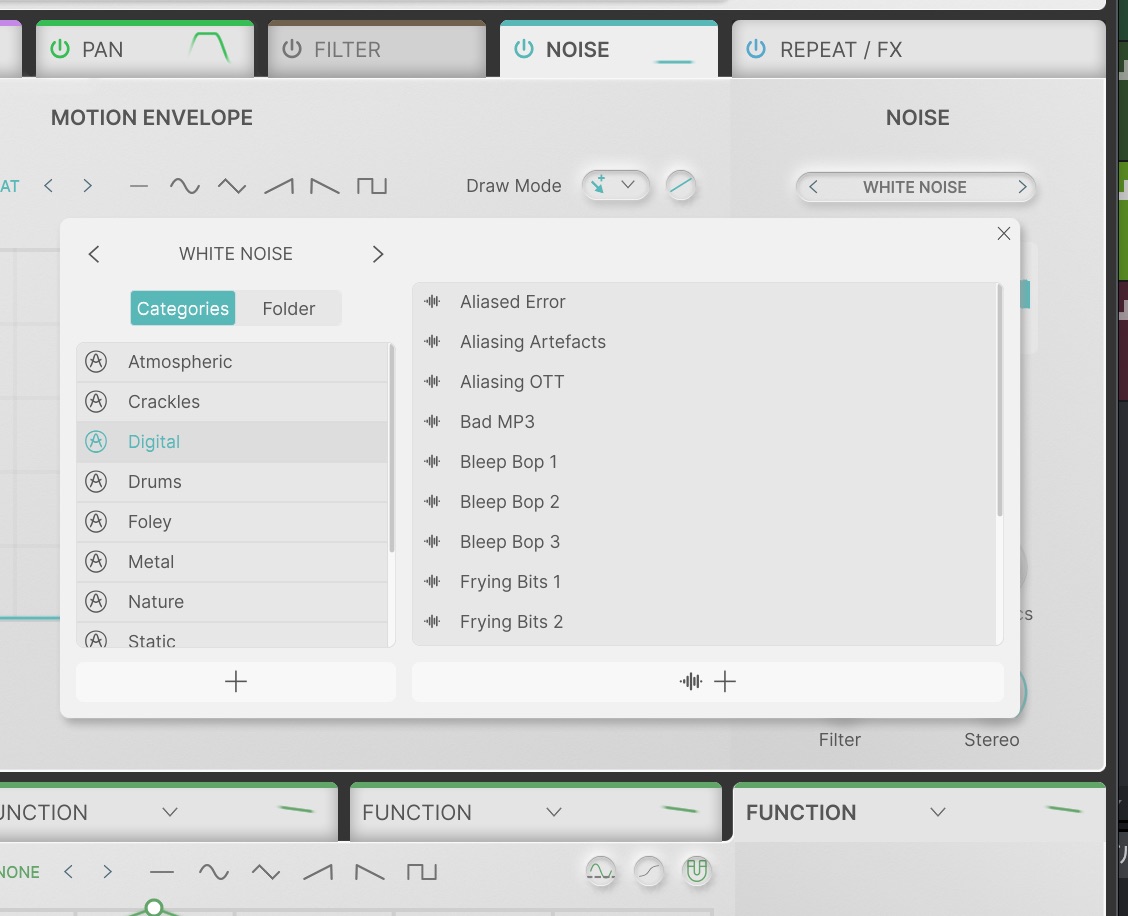Toggle the REPEAT / FX power button

pos(756,49)
